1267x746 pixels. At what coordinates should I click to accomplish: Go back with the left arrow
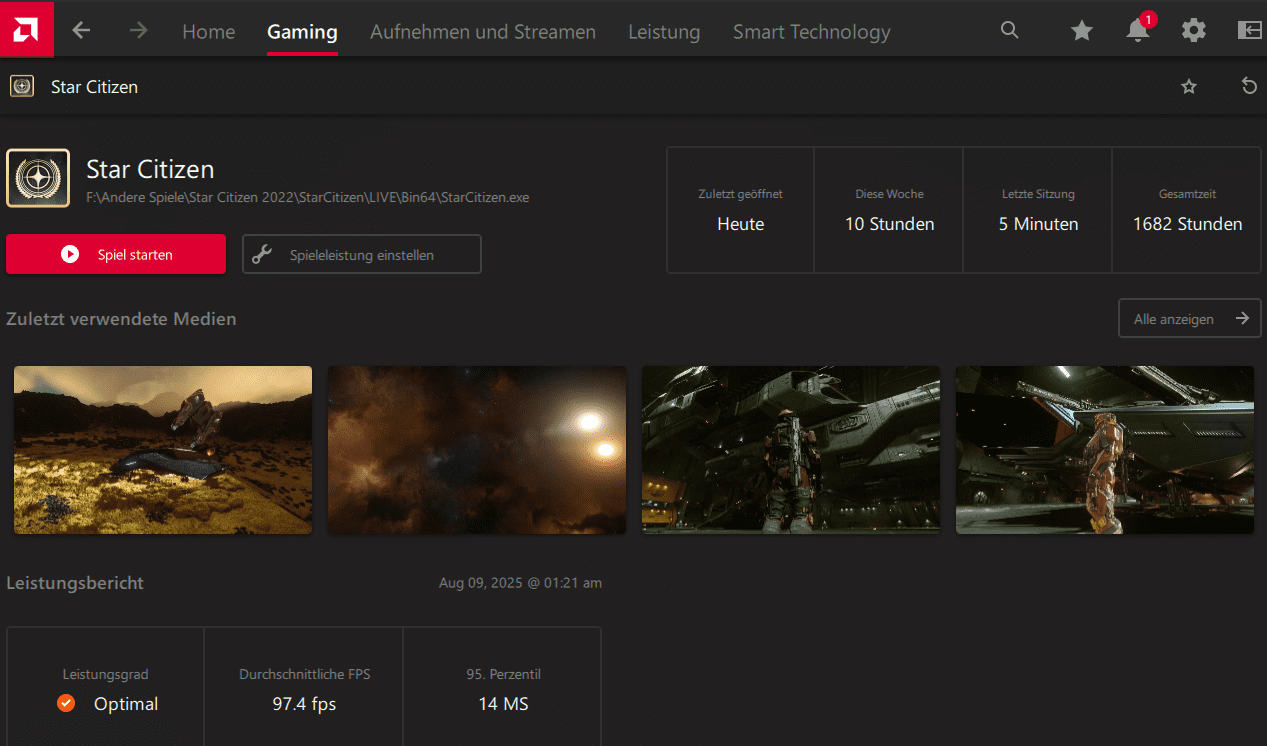81,31
